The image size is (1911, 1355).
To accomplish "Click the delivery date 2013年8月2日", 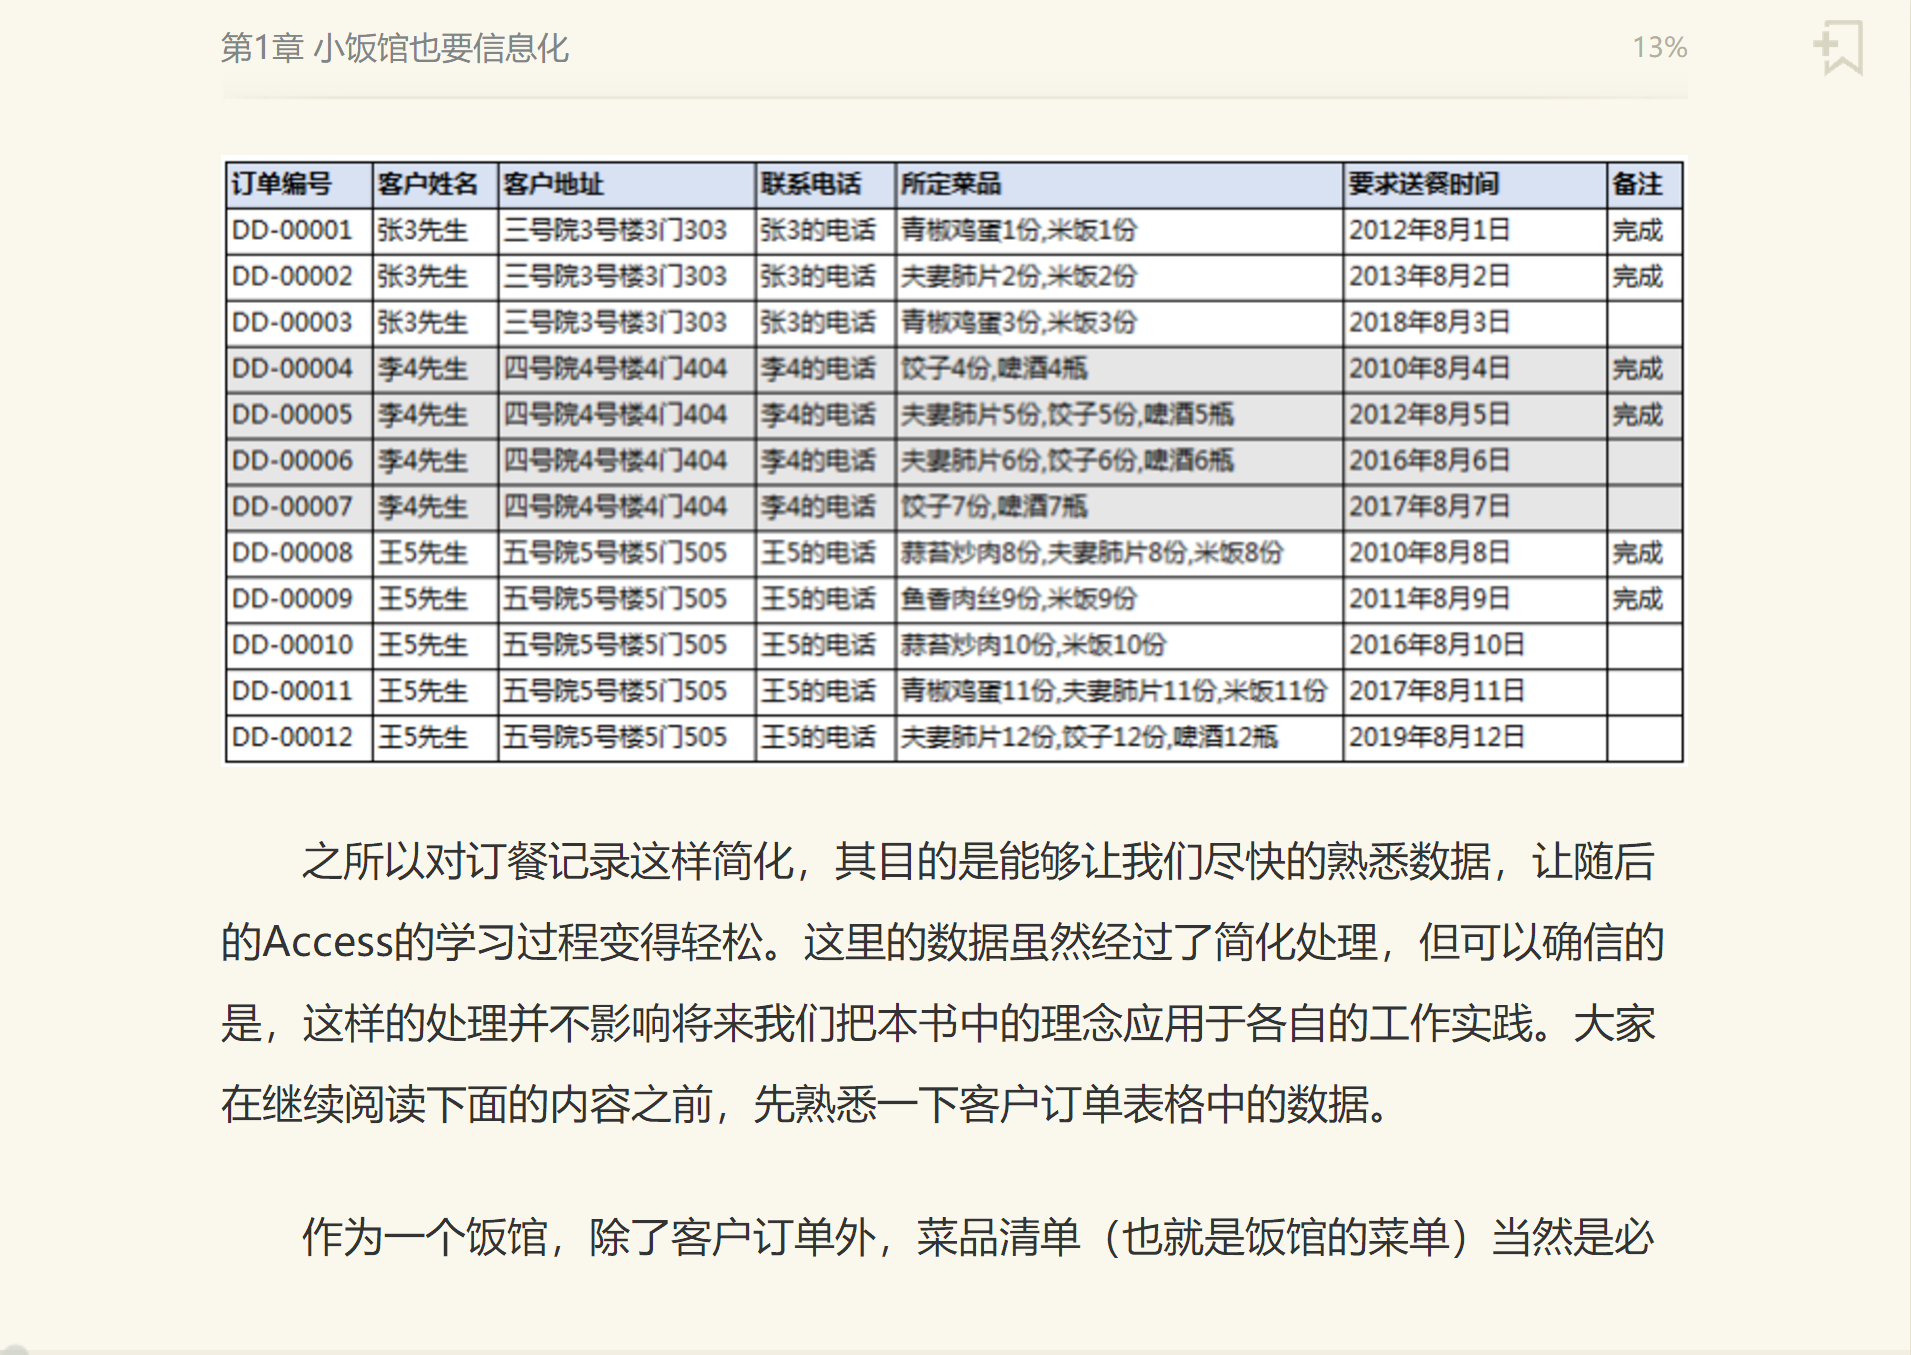I will tap(1429, 276).
